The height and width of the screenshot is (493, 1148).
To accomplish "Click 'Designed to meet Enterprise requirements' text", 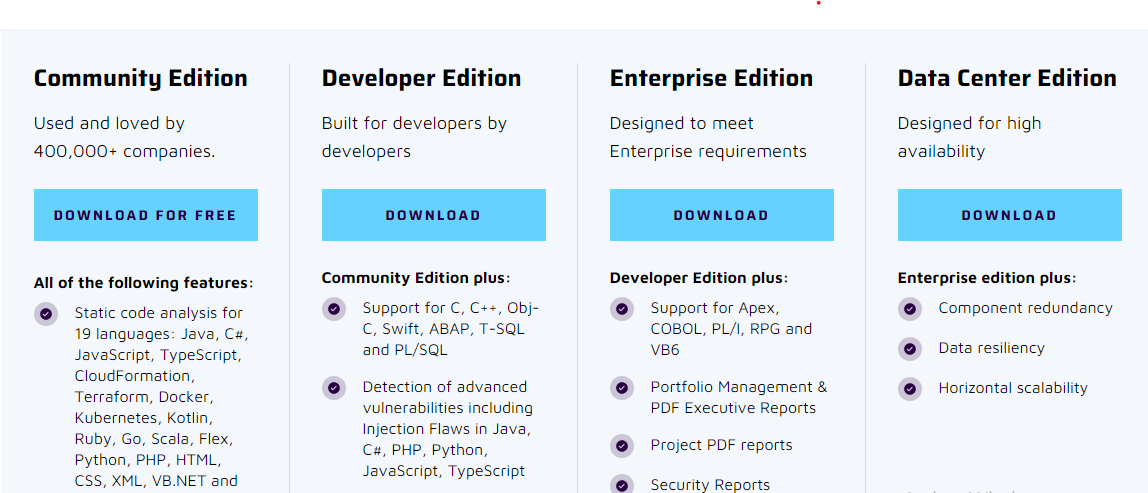I will coord(708,137).
